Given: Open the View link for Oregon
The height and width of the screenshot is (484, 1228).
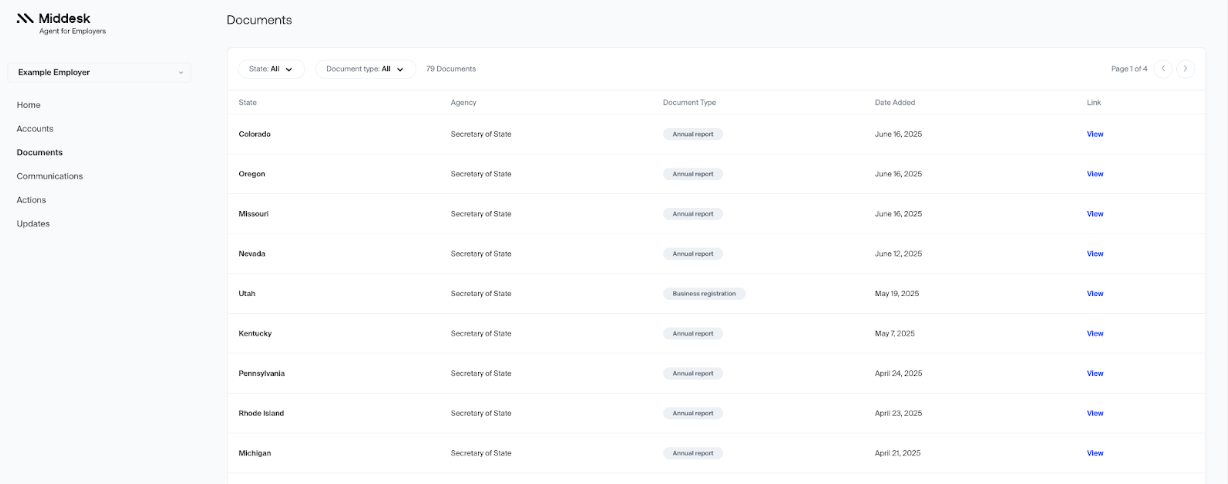Looking at the screenshot, I should [x=1095, y=174].
